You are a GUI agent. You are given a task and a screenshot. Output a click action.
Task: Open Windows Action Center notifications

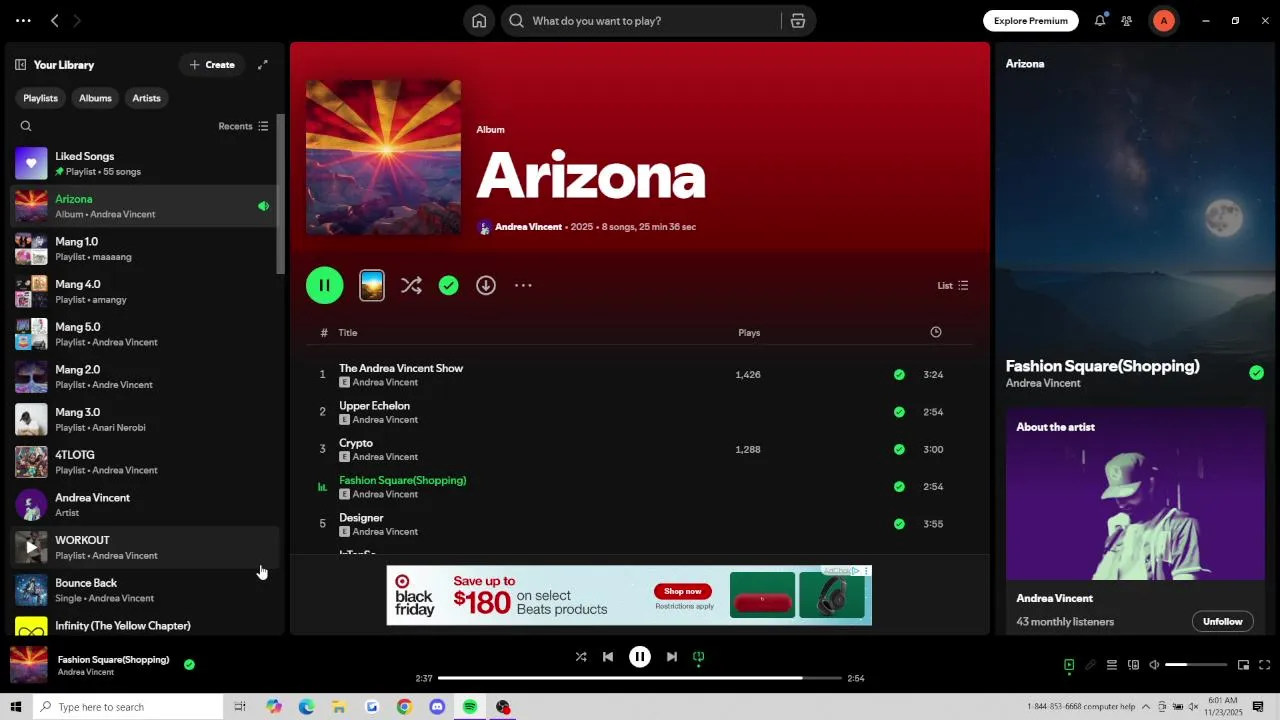tap(1258, 707)
